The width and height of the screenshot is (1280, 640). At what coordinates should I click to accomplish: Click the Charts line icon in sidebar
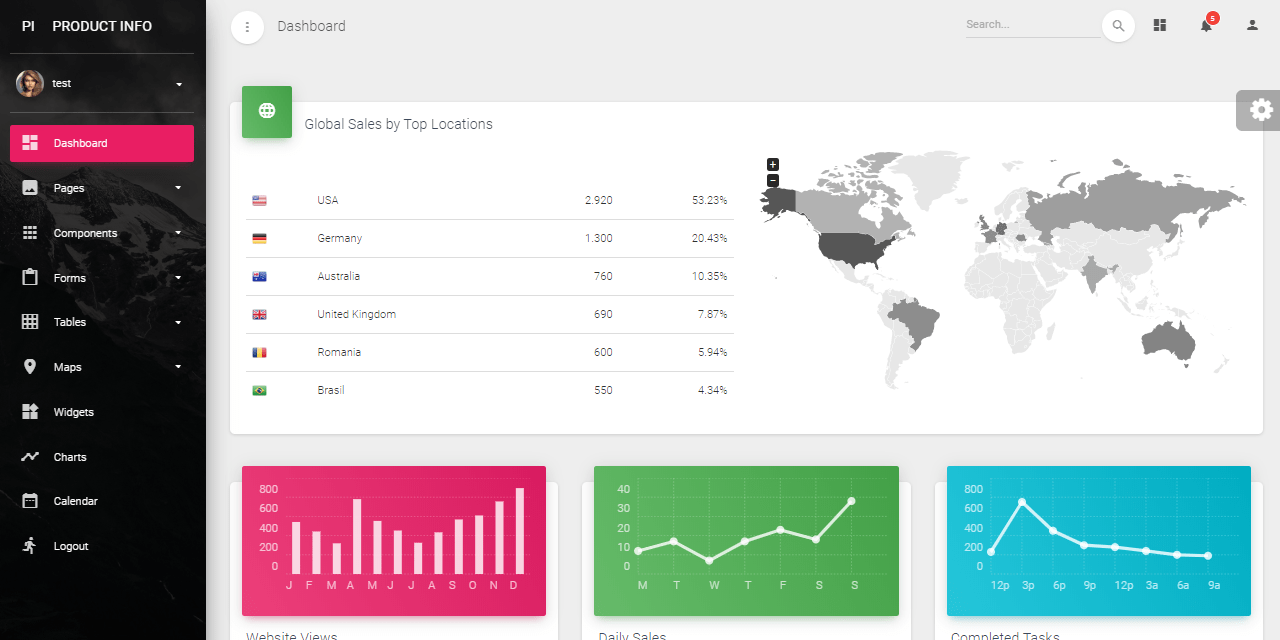[30, 457]
